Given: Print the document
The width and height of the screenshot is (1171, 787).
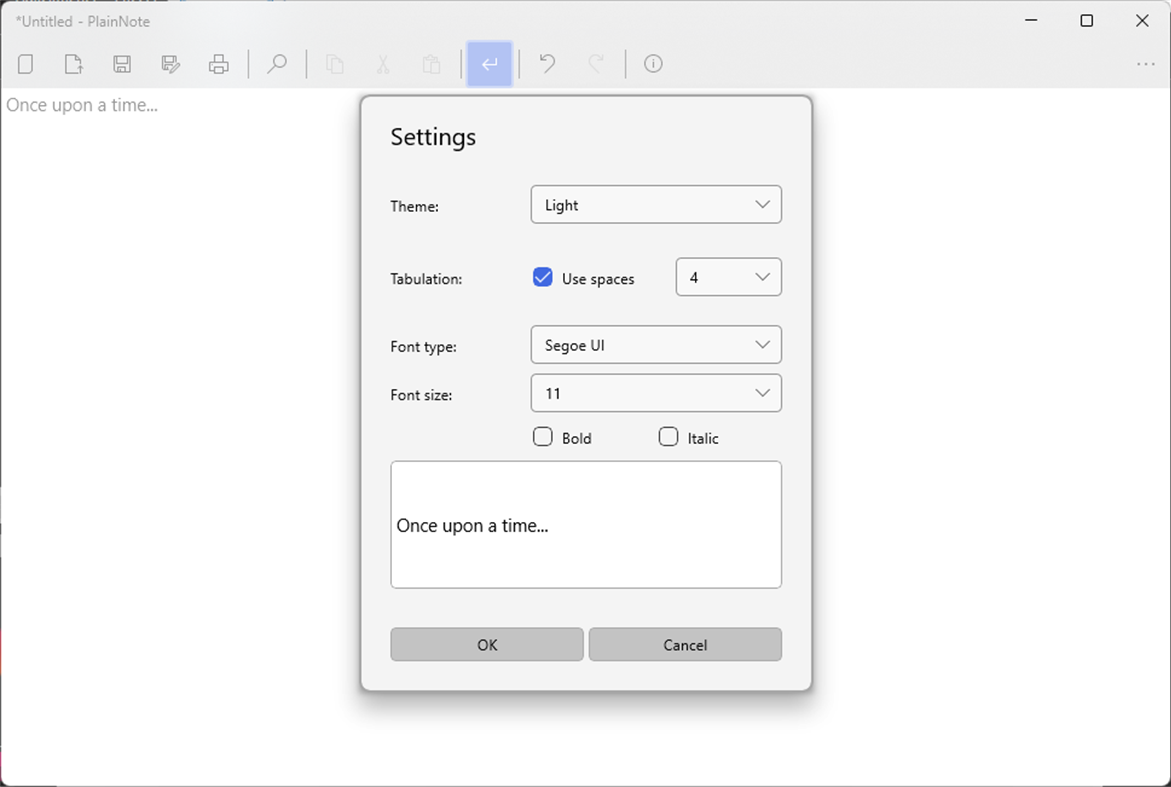Looking at the screenshot, I should pos(219,63).
